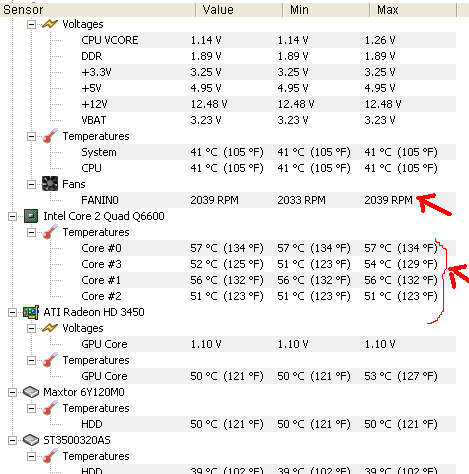This screenshot has width=469, height=474.
Task: Click the Maxtor 6Y120M0 hard drive icon
Action: click(31, 392)
